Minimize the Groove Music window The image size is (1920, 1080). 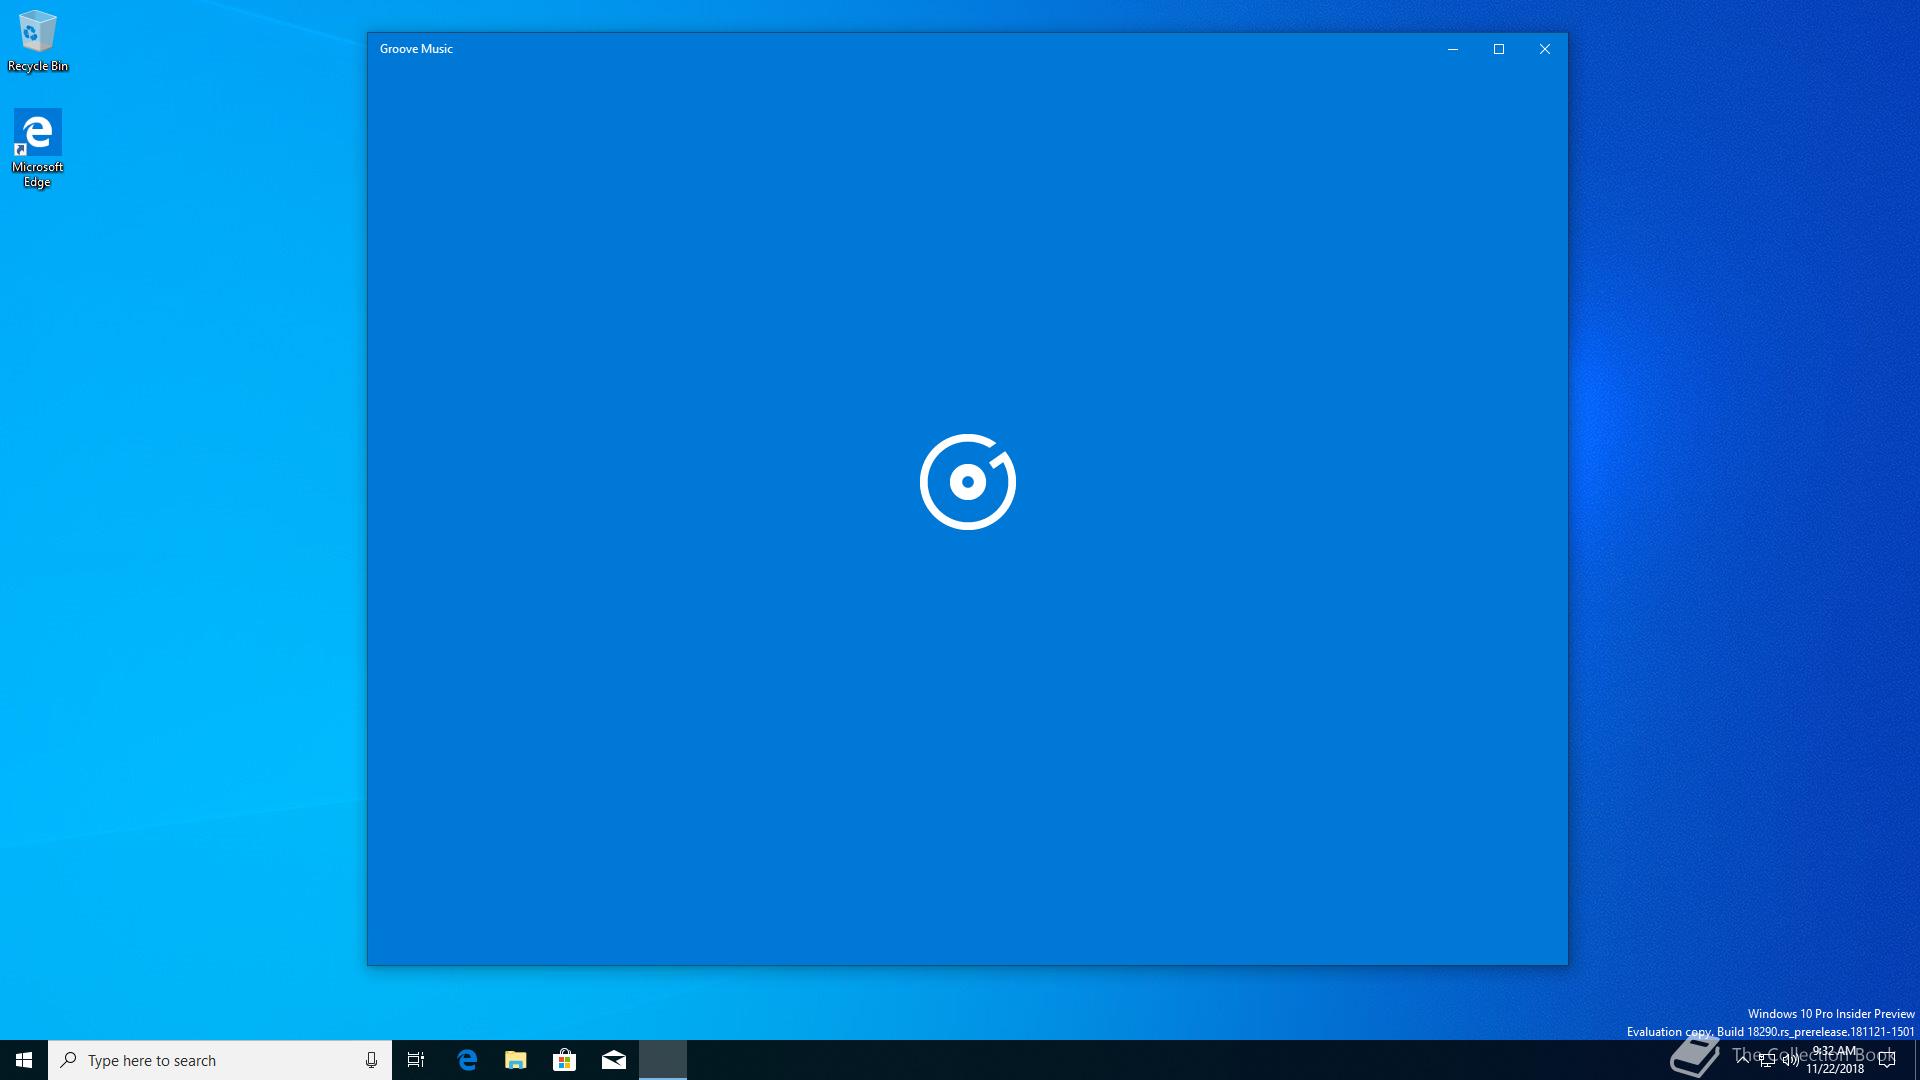pyautogui.click(x=1453, y=49)
